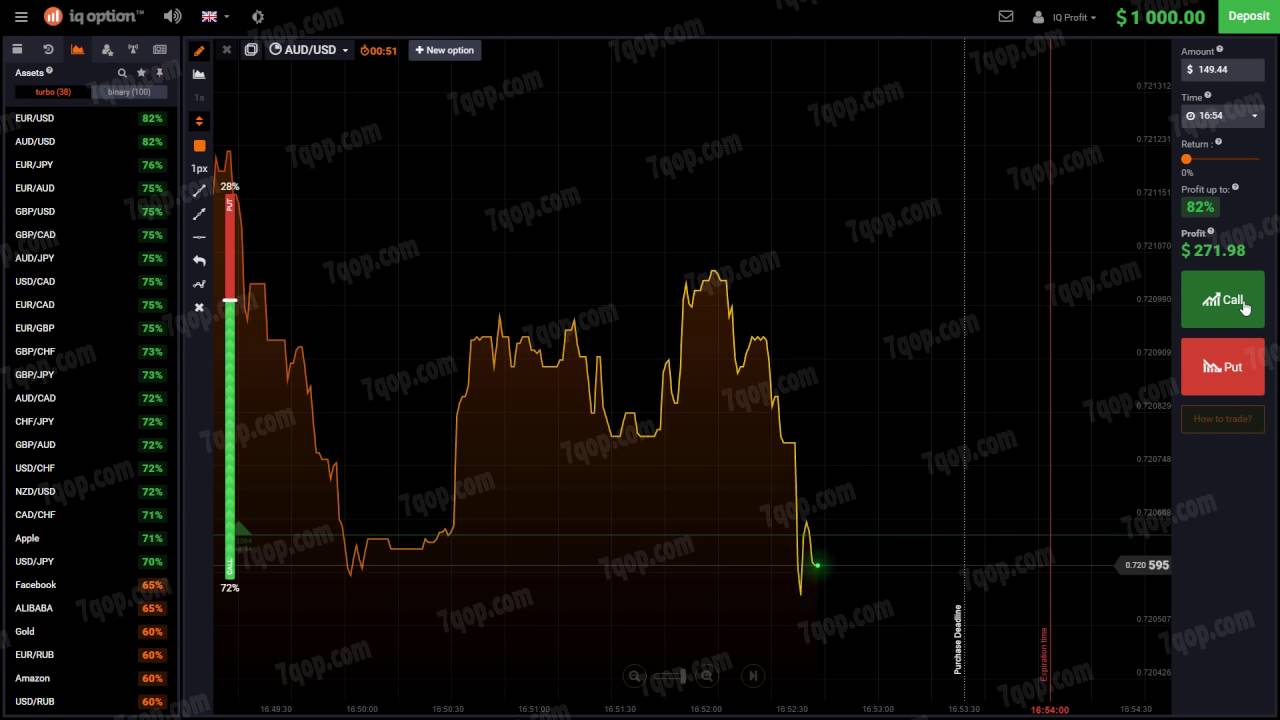
Task: Adjust the Return slider handle
Action: point(1187,159)
